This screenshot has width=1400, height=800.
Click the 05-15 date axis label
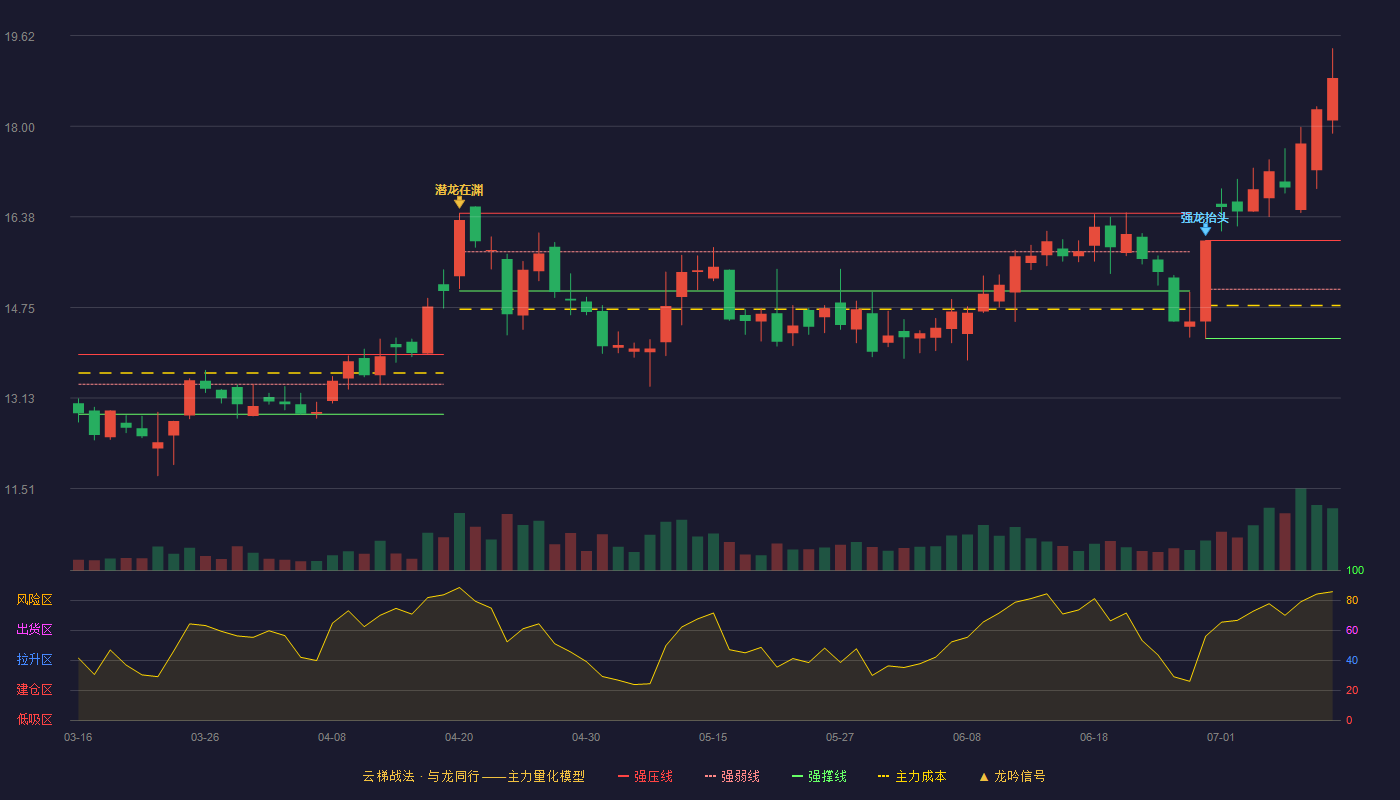coord(713,737)
